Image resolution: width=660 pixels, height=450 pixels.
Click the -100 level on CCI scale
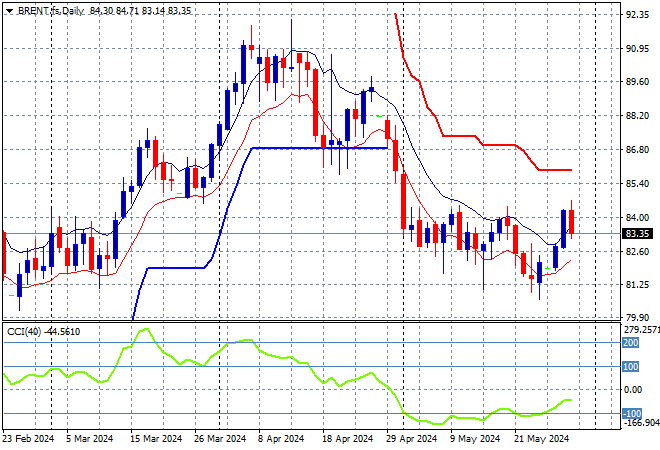pyautogui.click(x=631, y=413)
